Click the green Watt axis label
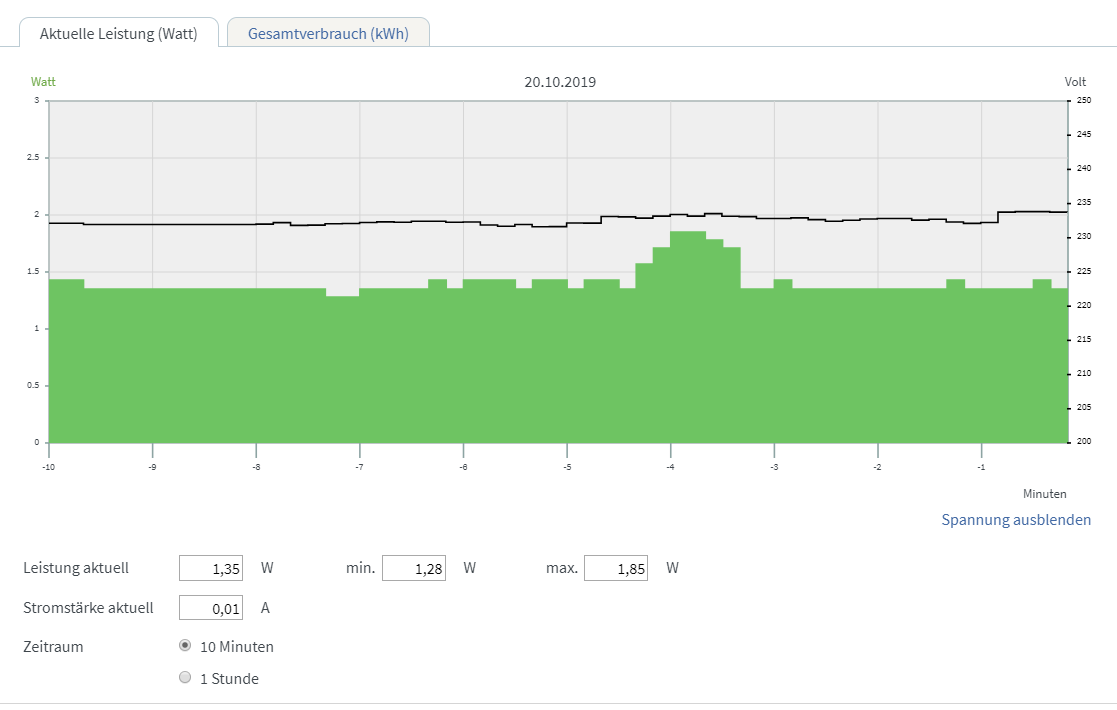 [43, 82]
